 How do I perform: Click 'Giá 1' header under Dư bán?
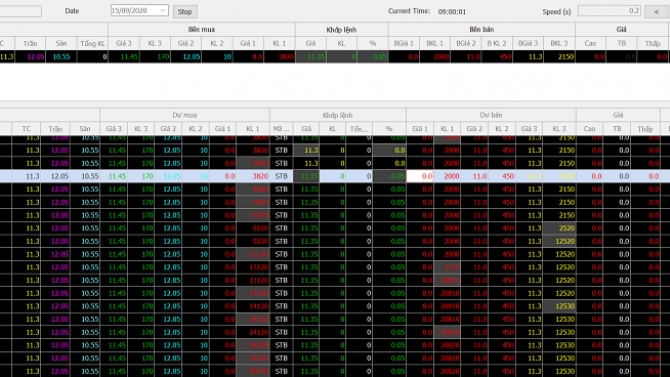(420, 129)
